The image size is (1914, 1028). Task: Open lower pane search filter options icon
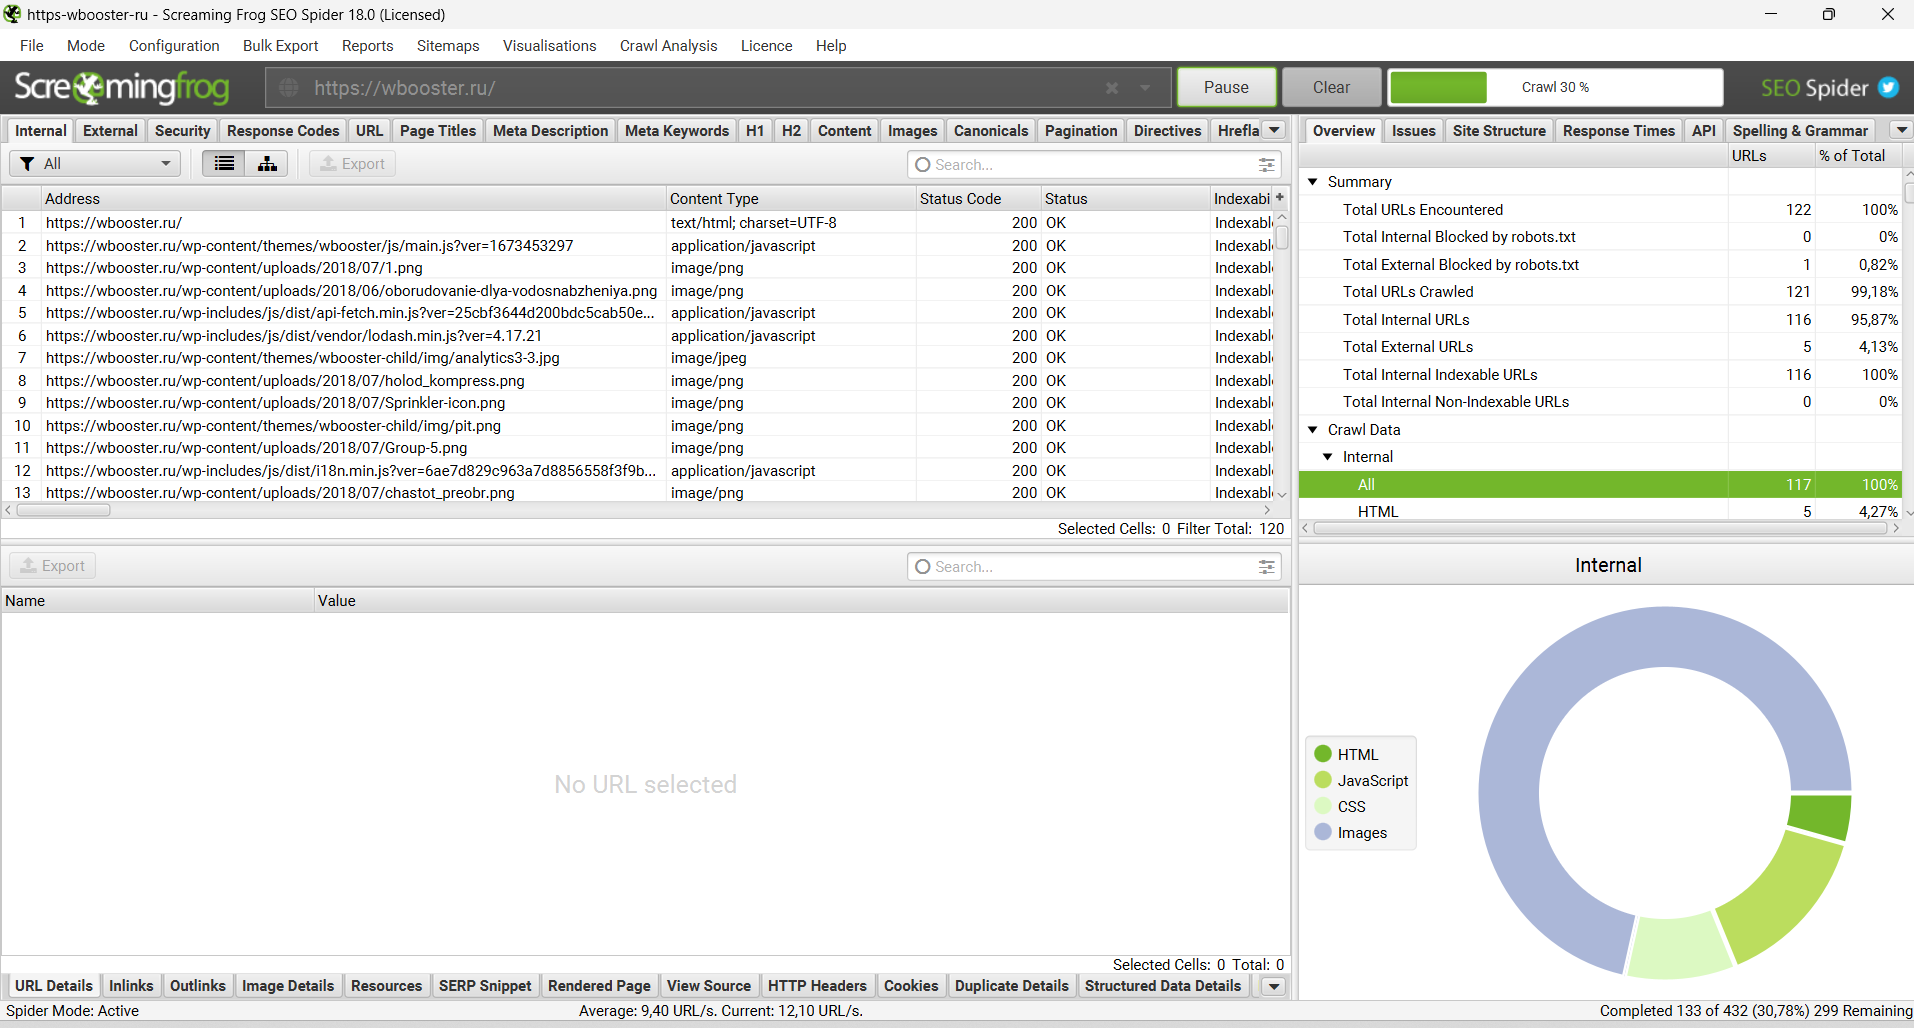[1267, 567]
